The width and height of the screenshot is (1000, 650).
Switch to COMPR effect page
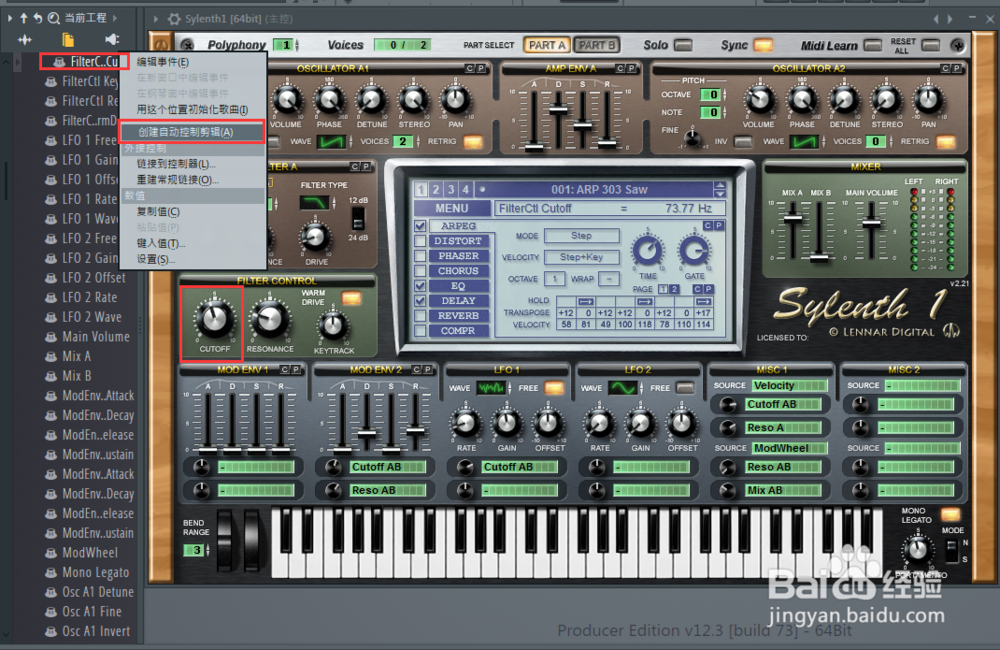[459, 330]
